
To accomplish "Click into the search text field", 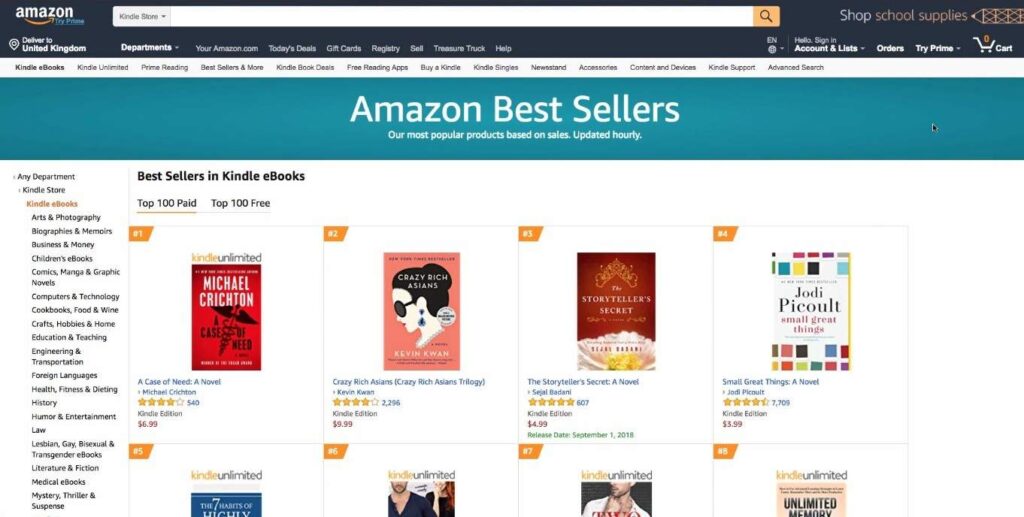I will point(460,17).
